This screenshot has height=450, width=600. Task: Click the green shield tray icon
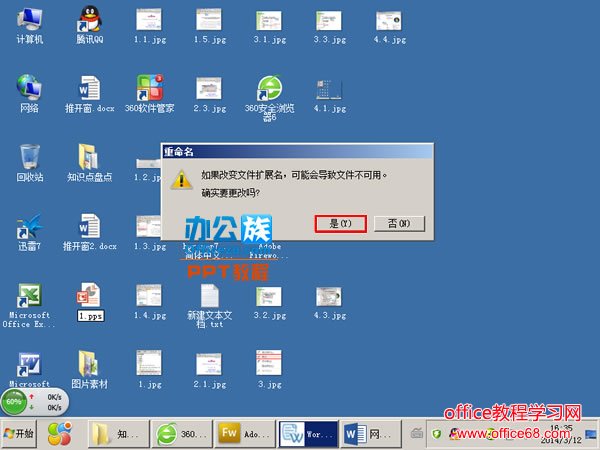pos(437,434)
